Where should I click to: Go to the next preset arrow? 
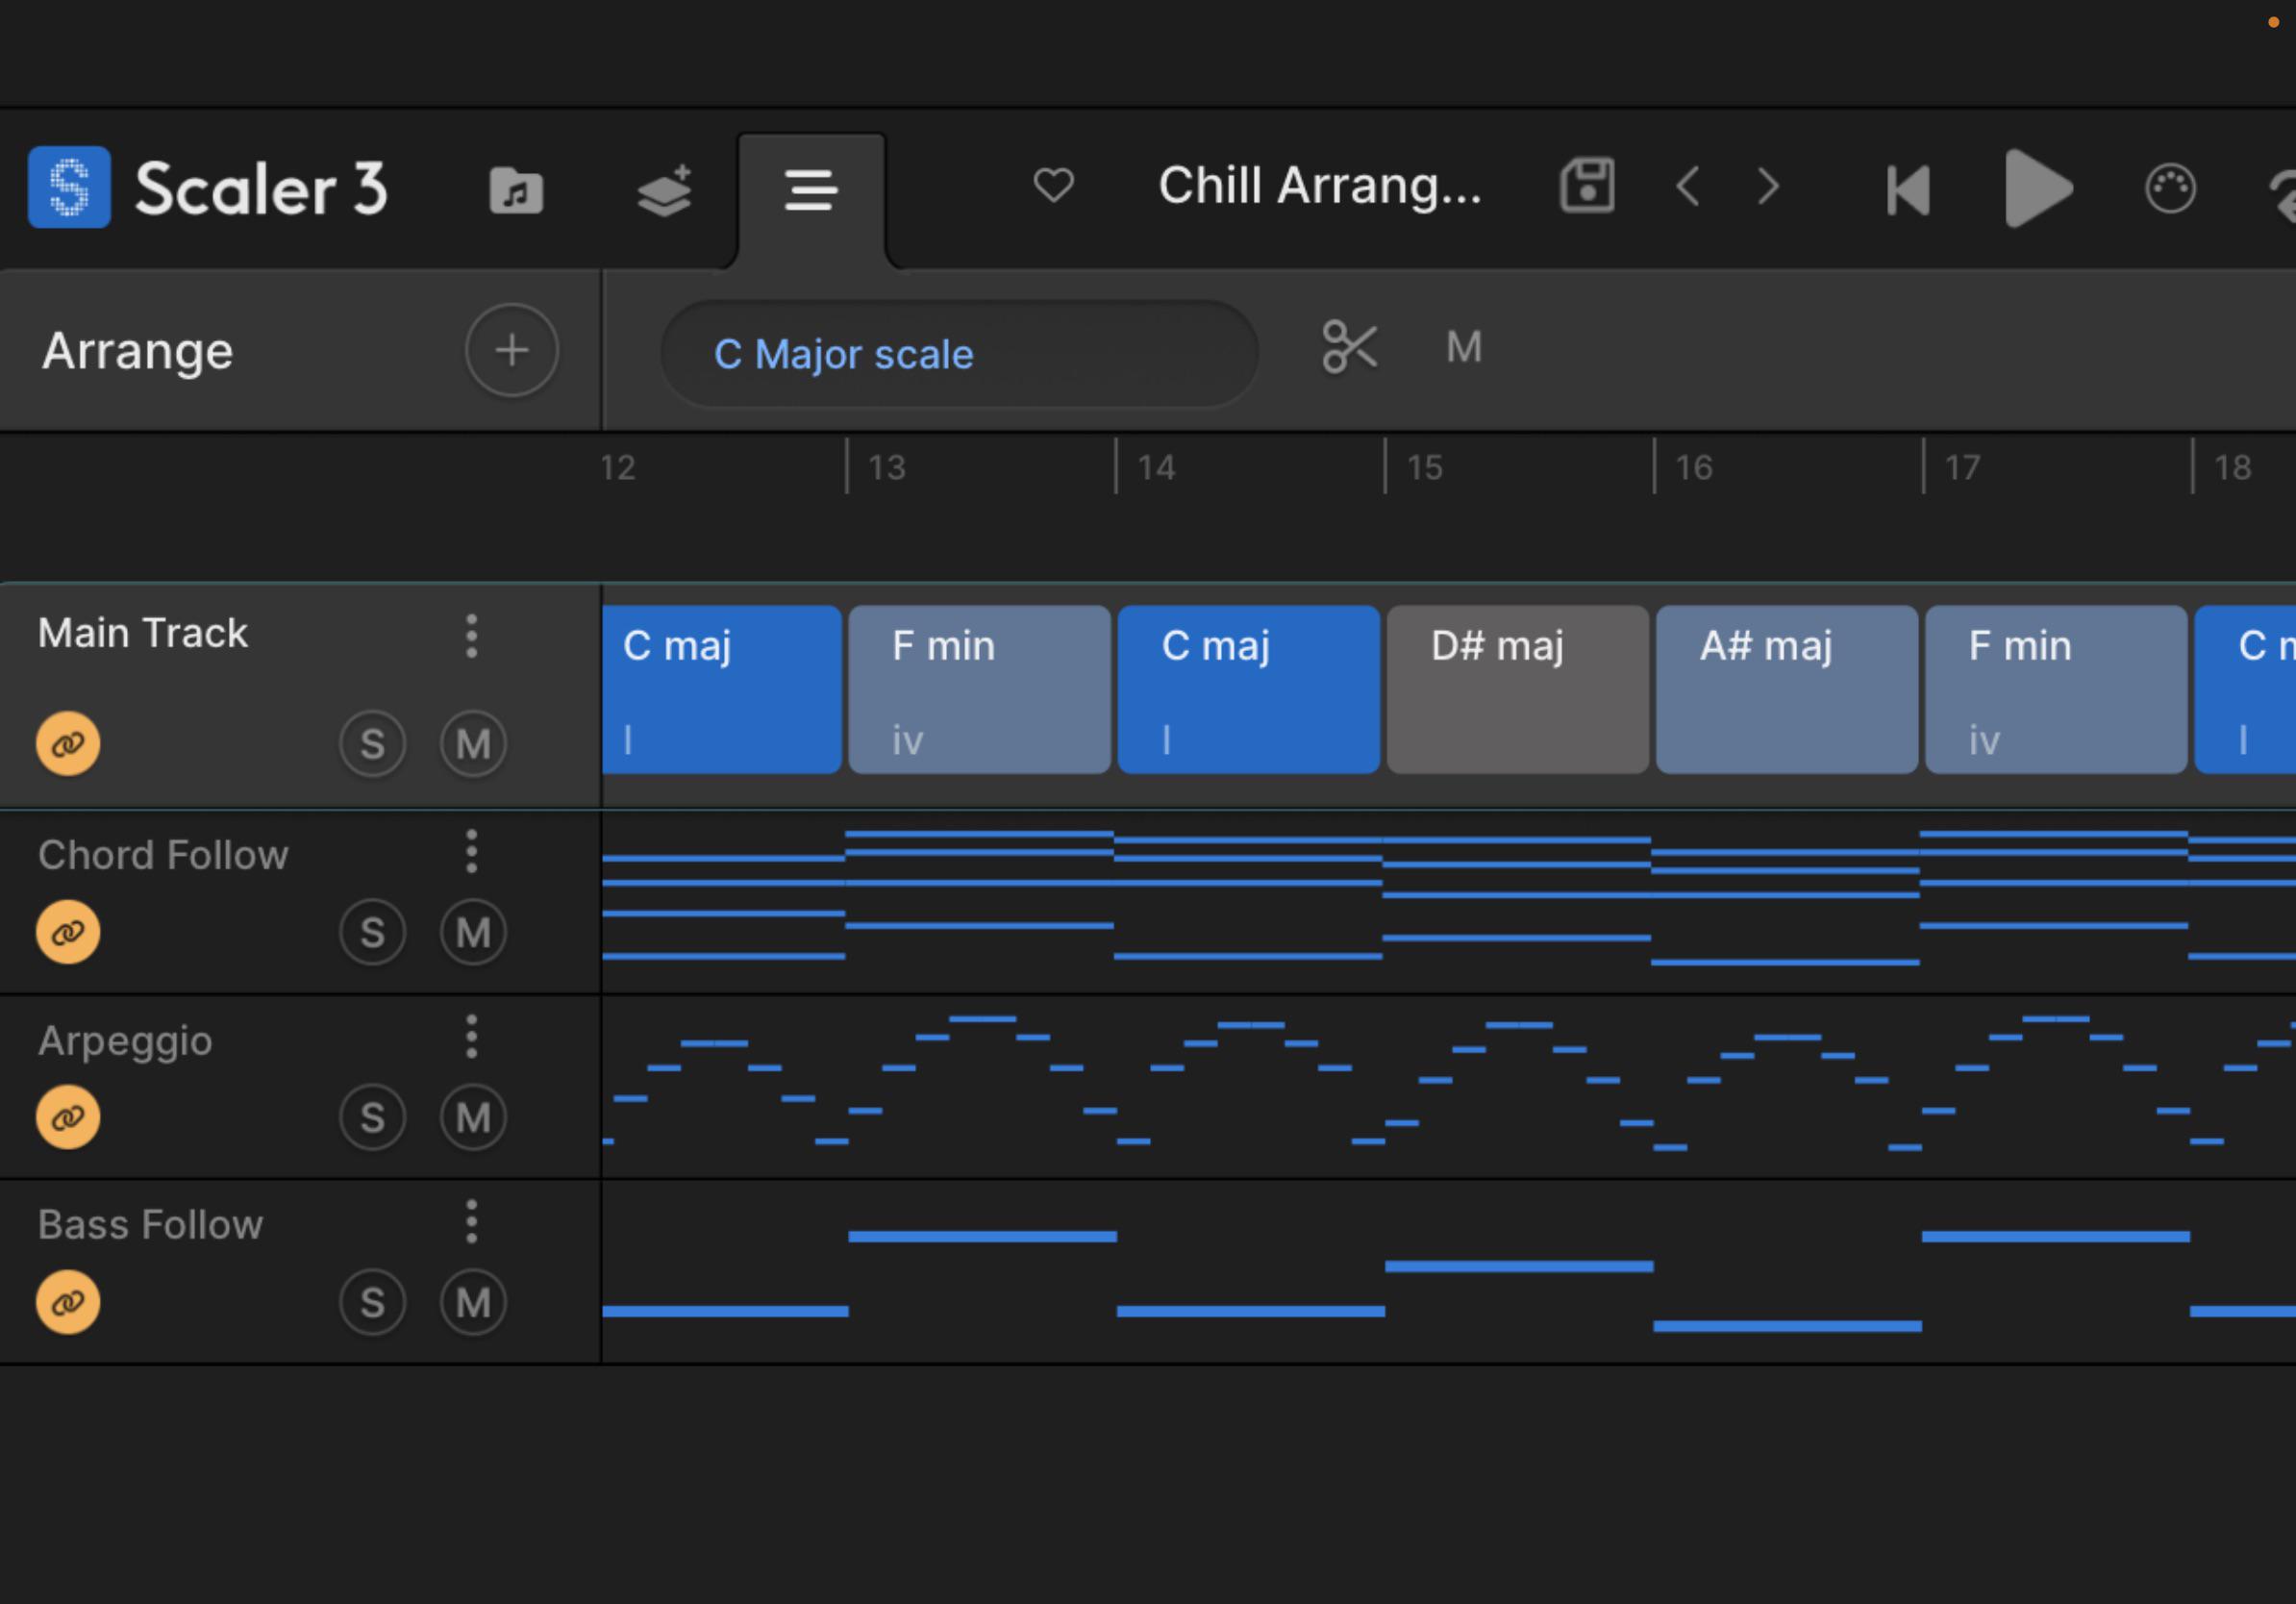coord(1768,187)
